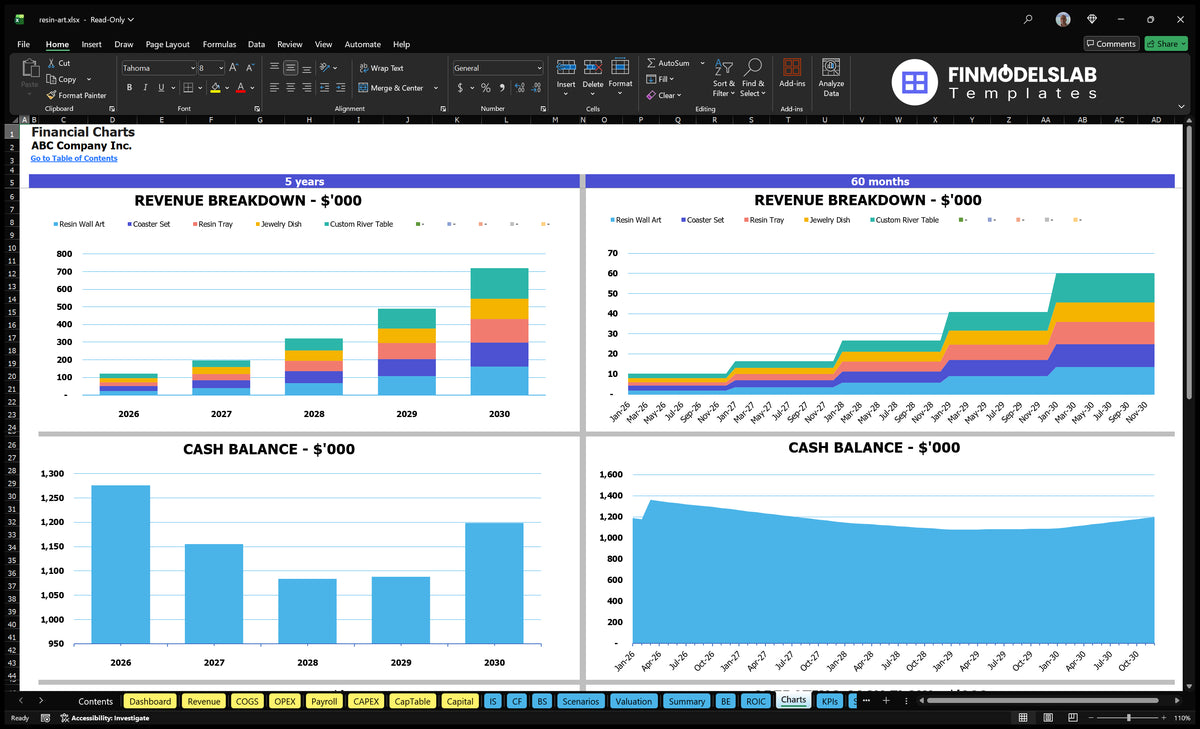Open the File menu

click(23, 44)
